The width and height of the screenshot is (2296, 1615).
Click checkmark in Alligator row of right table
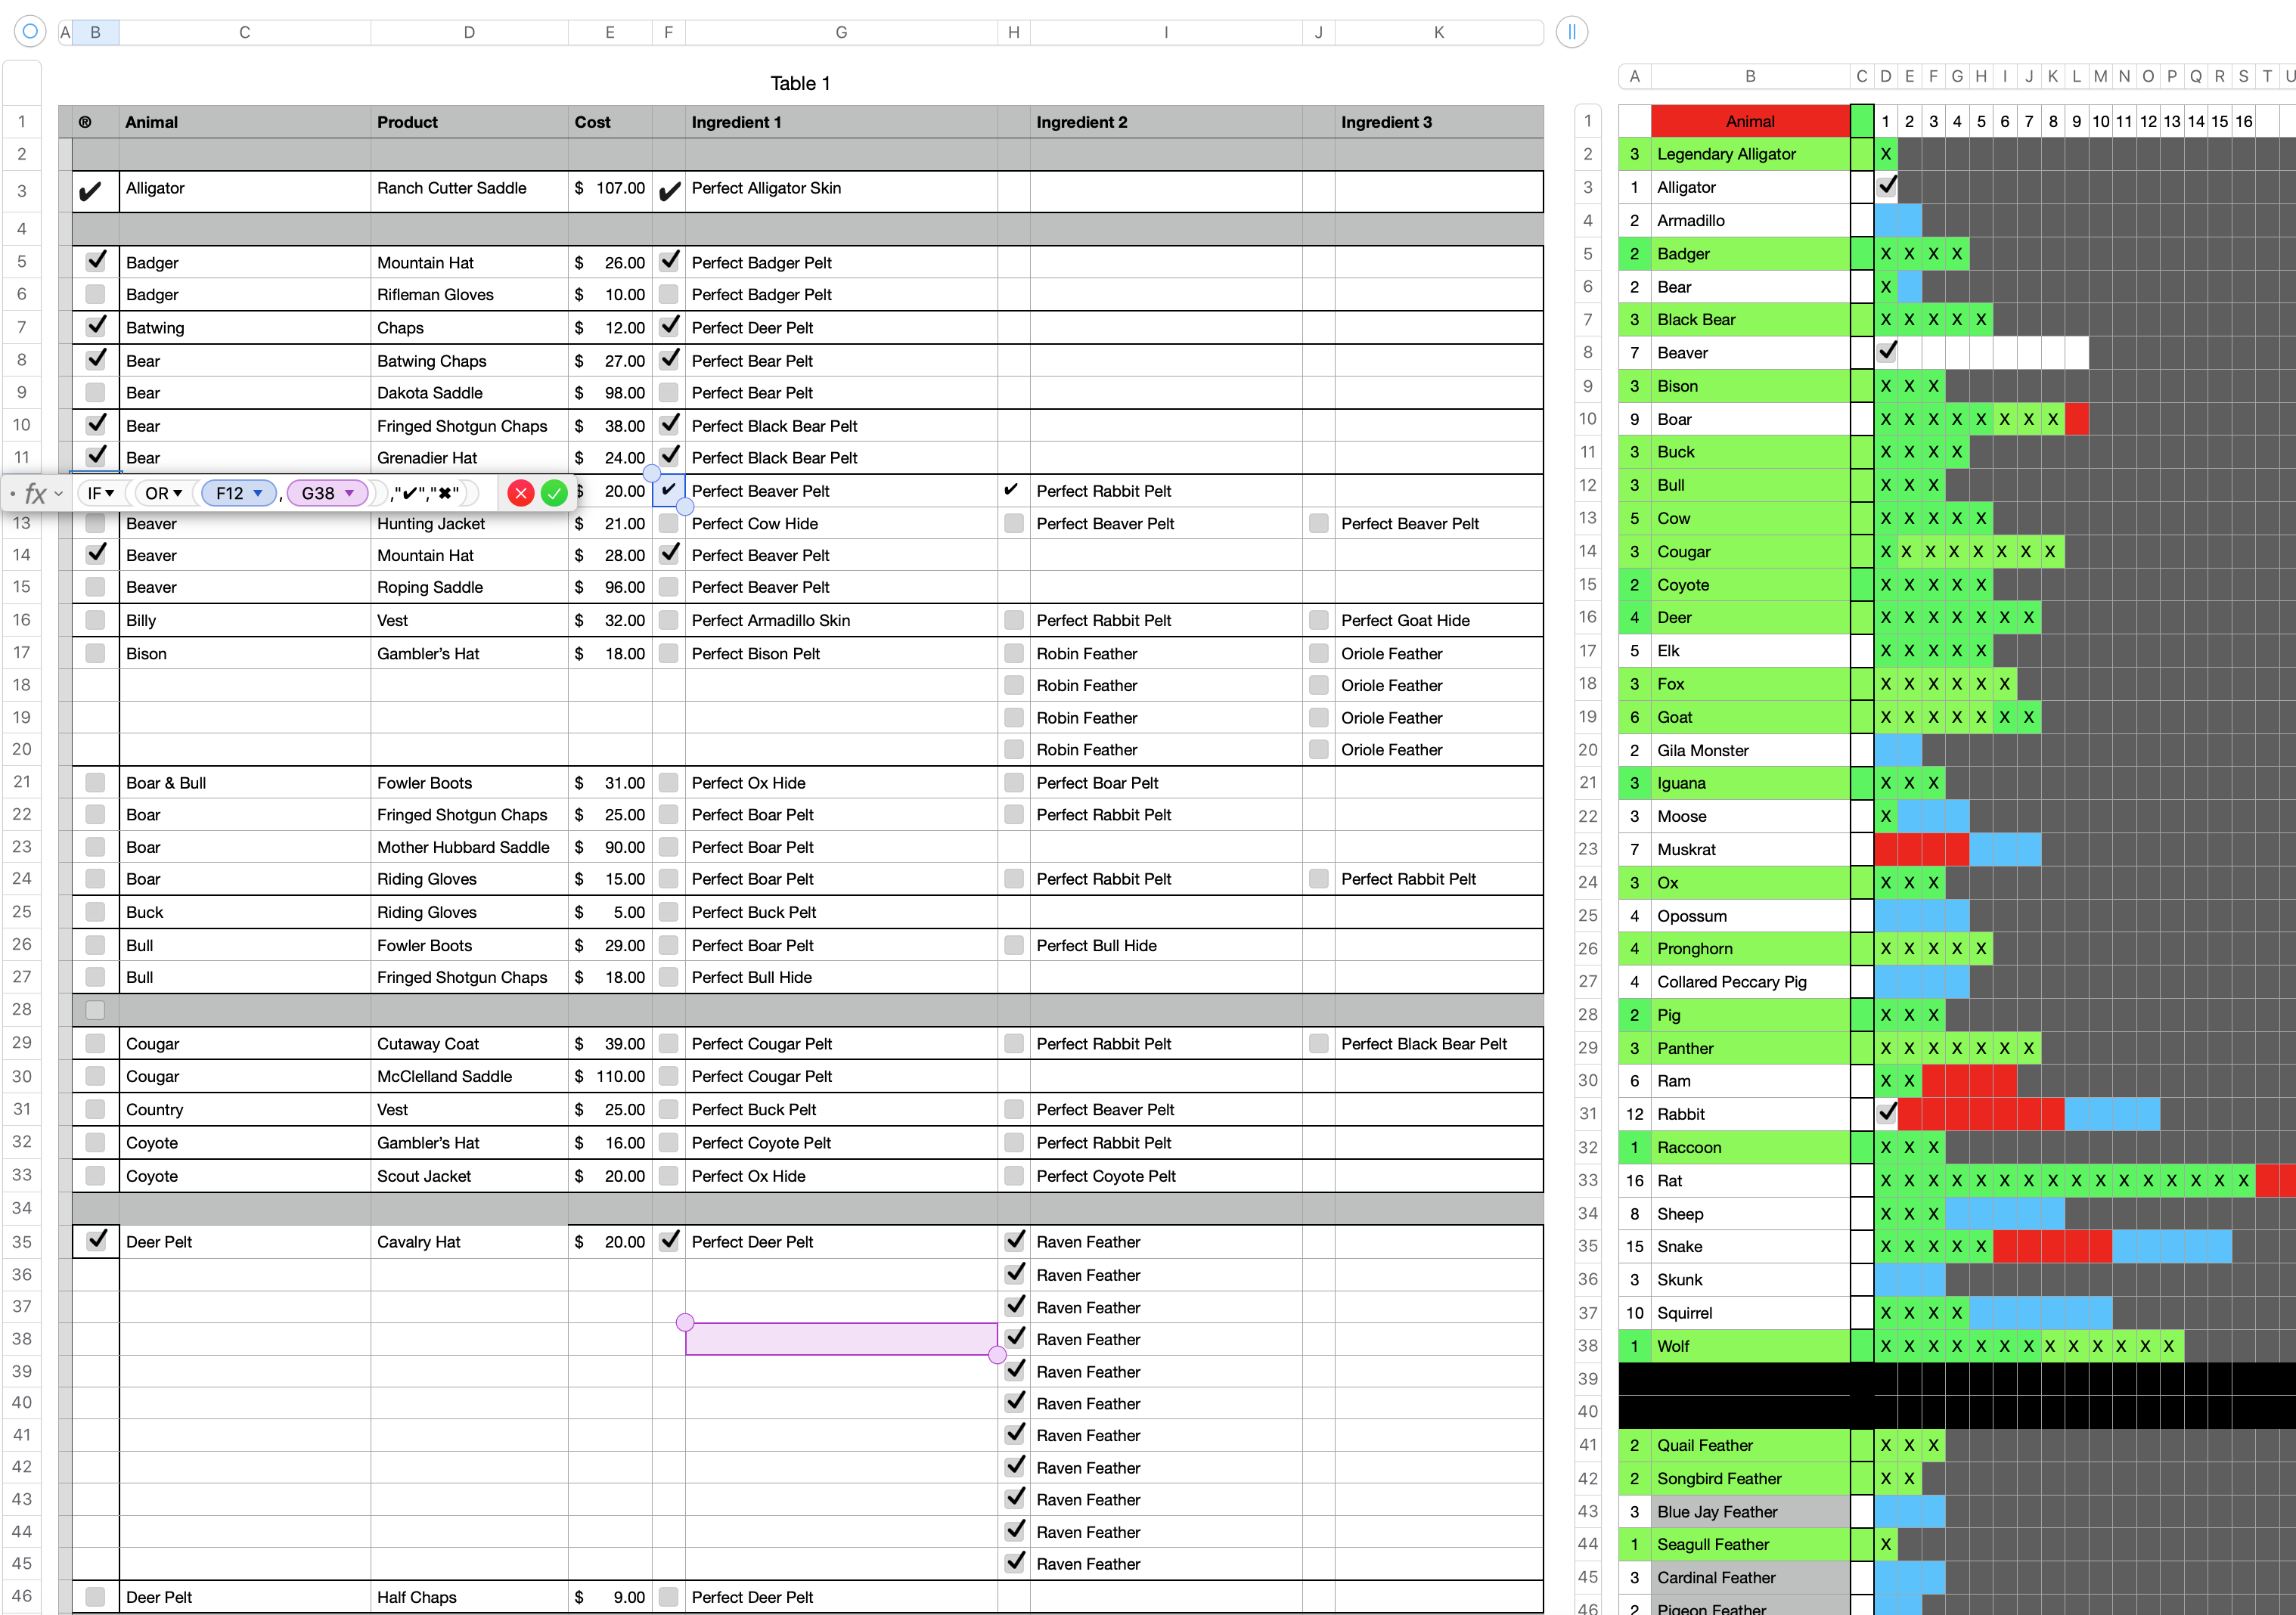1886,186
